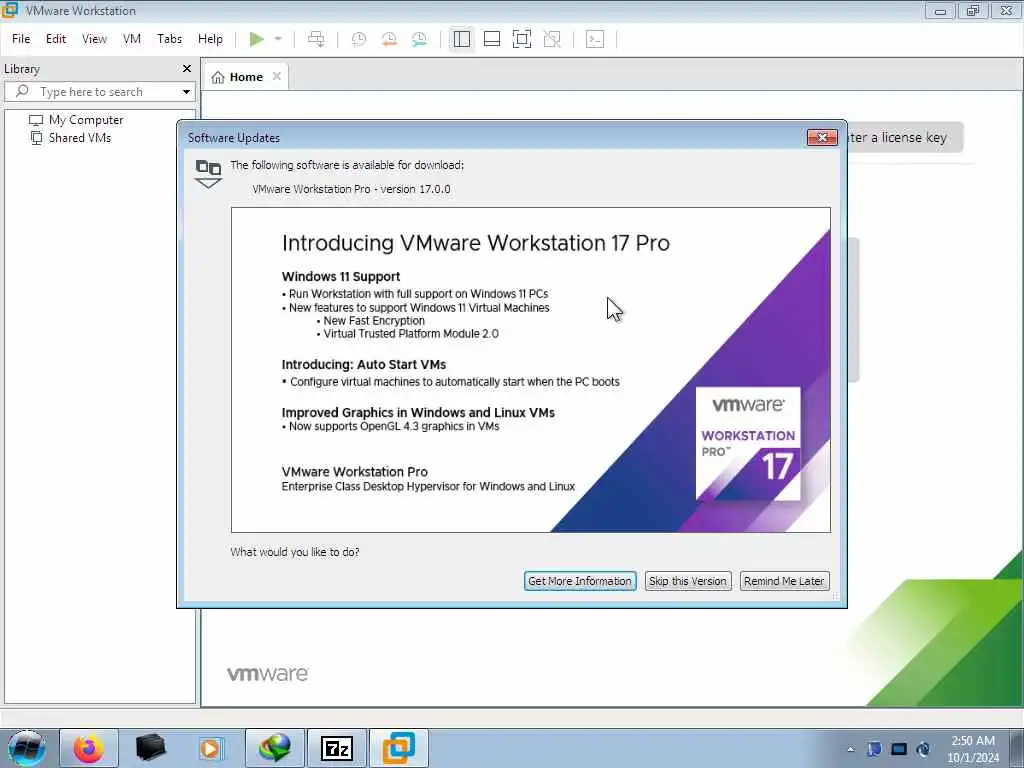1024x768 pixels.
Task: Open Internet Download Manager taskbar icon
Action: coord(275,748)
